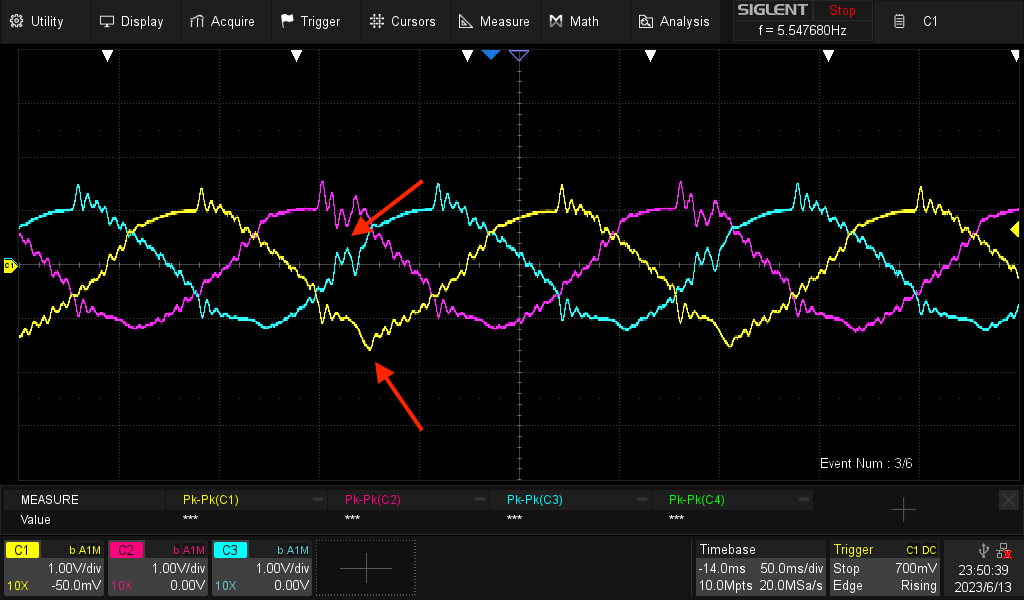Click the 10.0Mpts memory depth value
This screenshot has width=1024, height=600.
tap(725, 586)
